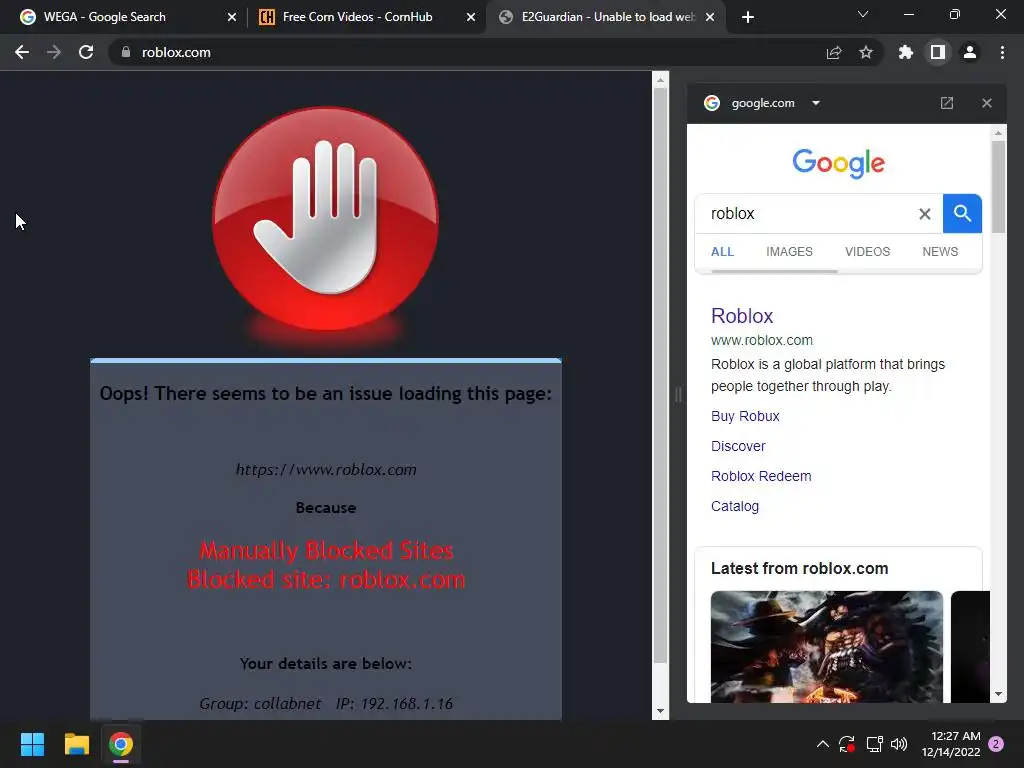This screenshot has width=1024, height=768.
Task: Click the padlock site info icon
Action: (x=126, y=52)
